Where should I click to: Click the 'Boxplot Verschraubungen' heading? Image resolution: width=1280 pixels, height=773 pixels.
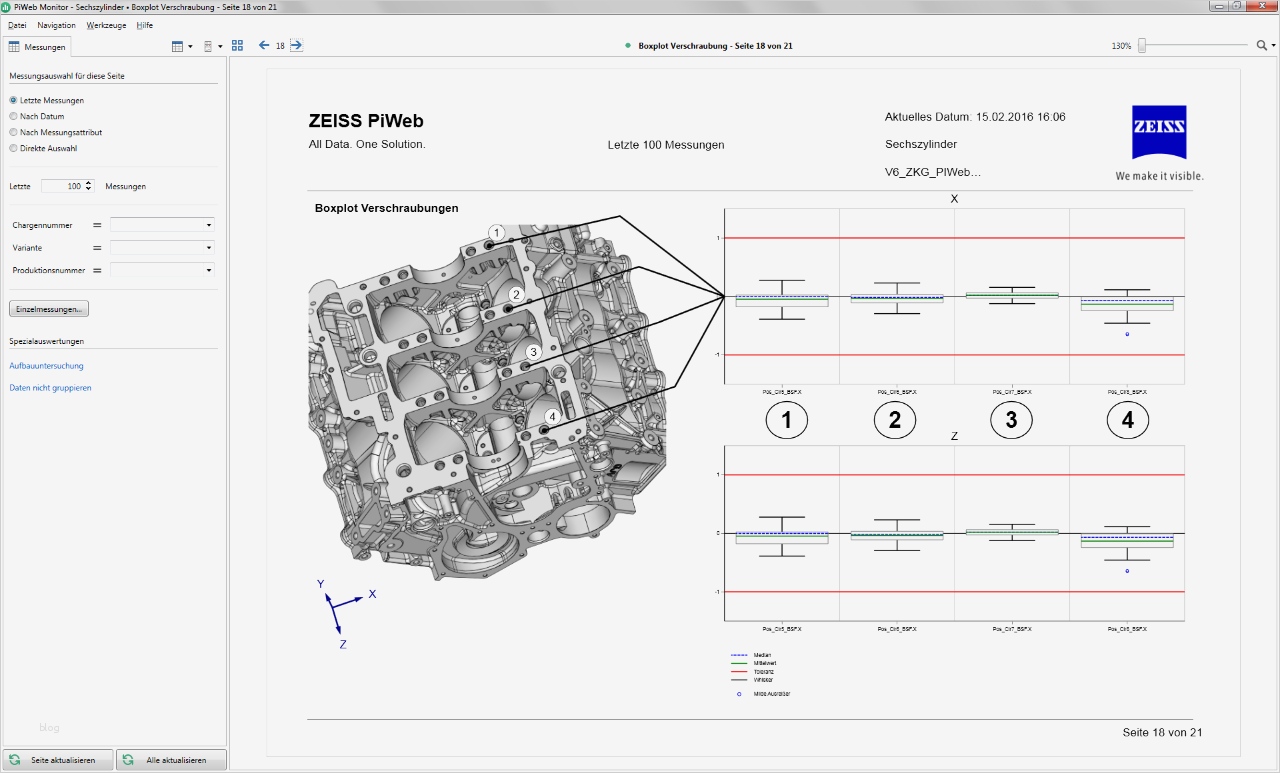point(386,208)
